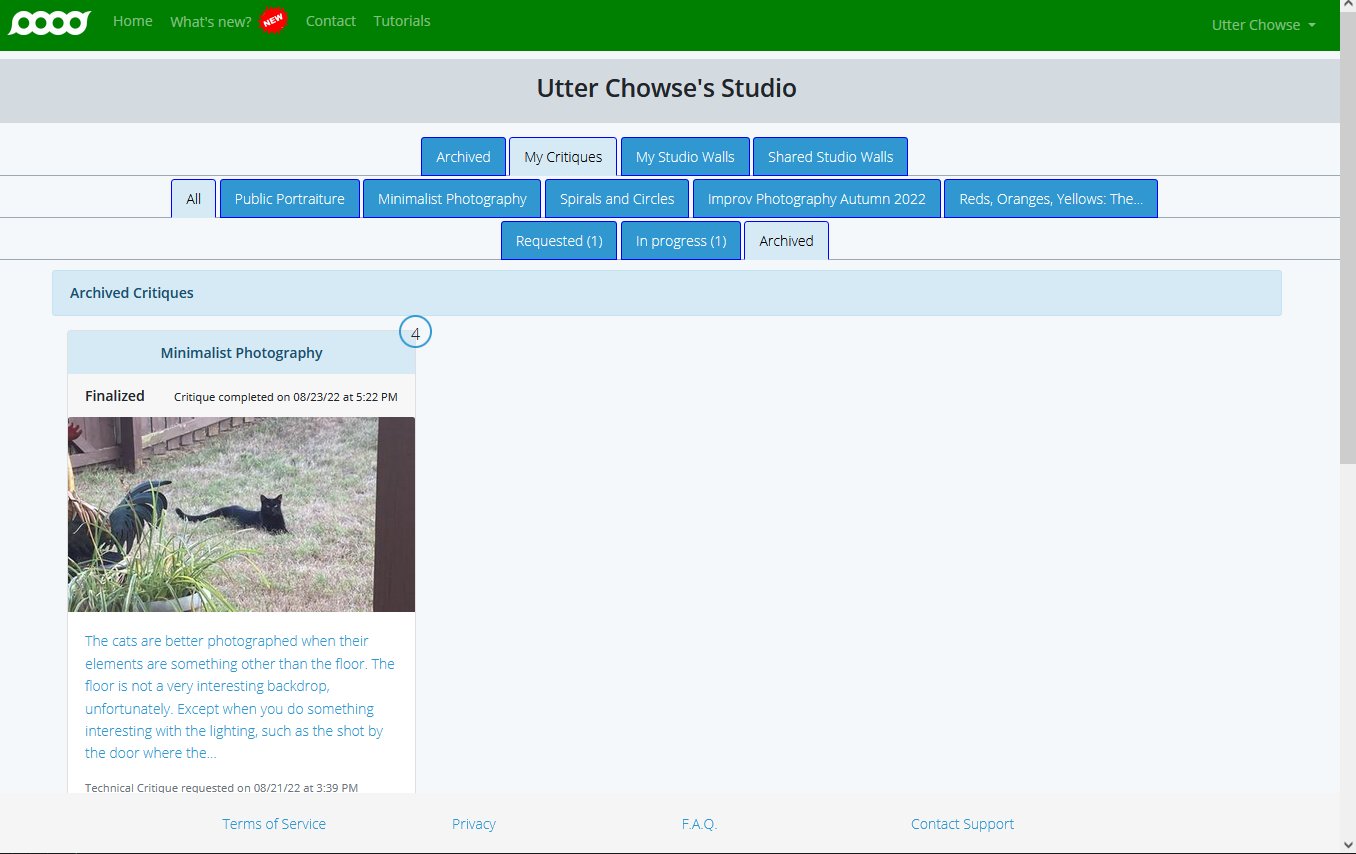Click the Utter Chowse's Studio heading
The height and width of the screenshot is (854, 1356).
[x=667, y=88]
